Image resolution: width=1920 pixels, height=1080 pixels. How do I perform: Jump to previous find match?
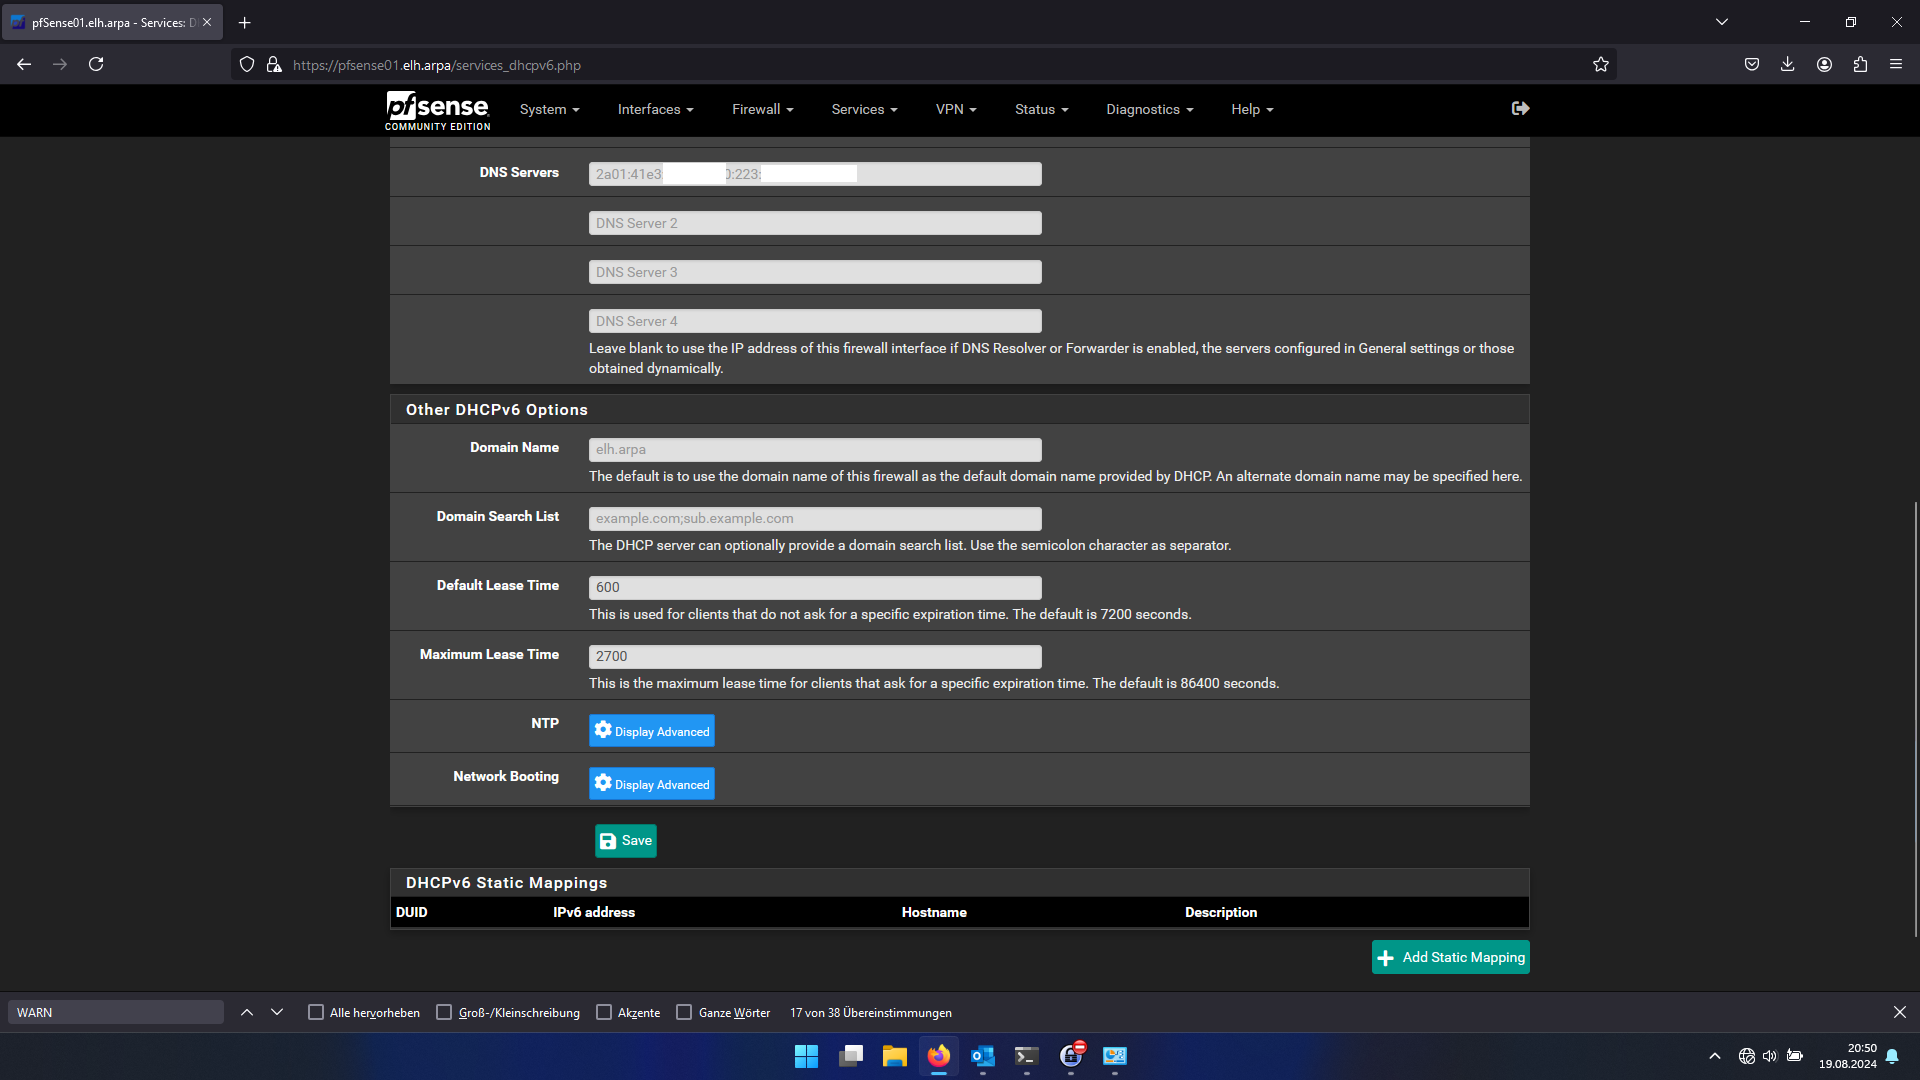click(x=247, y=1012)
